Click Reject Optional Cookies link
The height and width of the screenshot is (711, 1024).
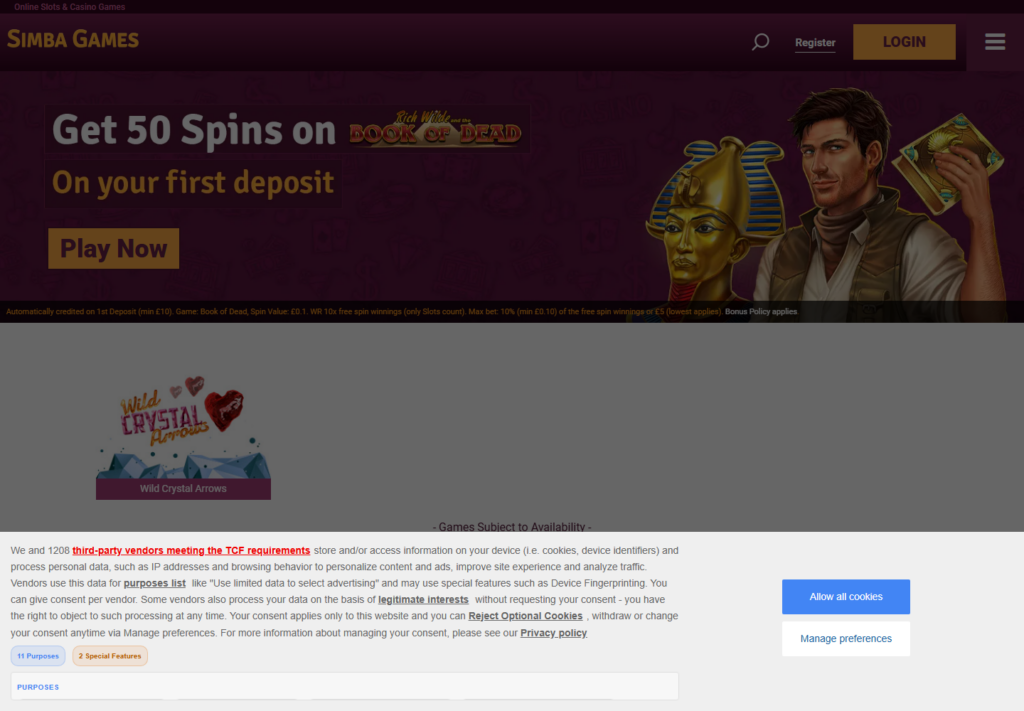coord(525,616)
